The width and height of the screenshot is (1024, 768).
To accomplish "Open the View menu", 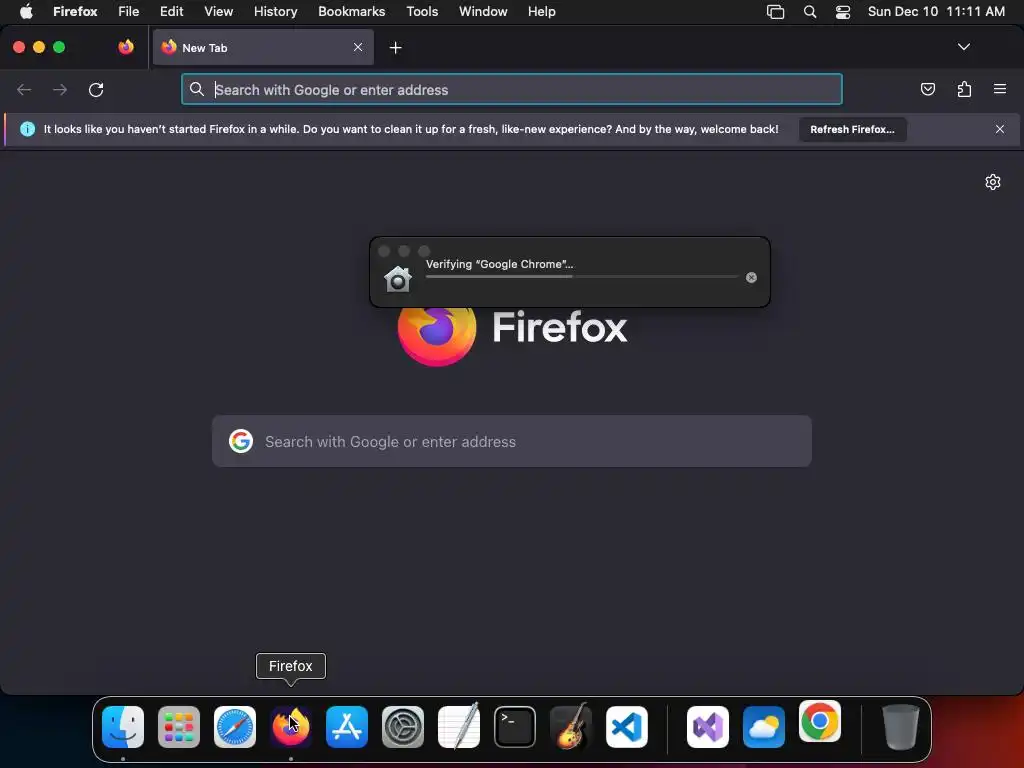I will [218, 11].
